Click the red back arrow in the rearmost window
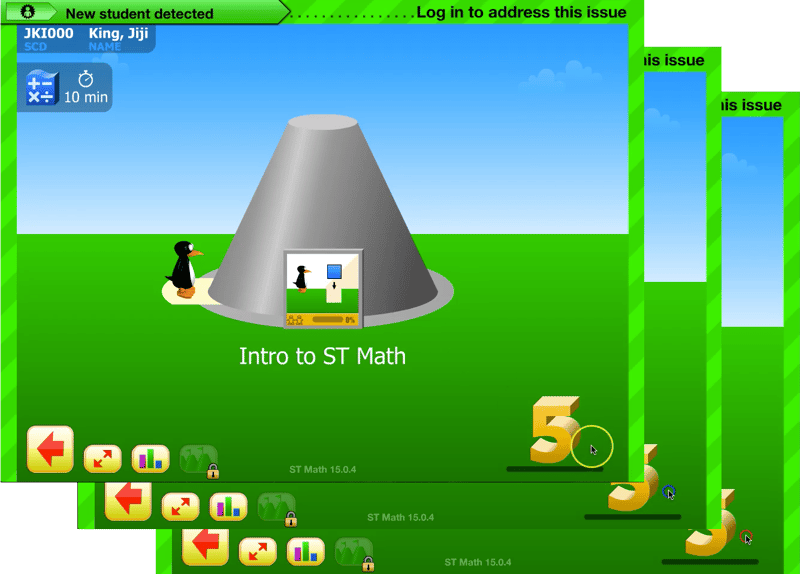 coord(206,547)
